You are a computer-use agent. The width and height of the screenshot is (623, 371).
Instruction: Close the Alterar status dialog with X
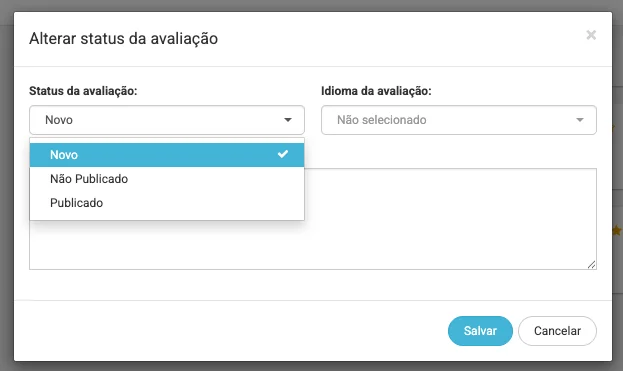click(x=591, y=35)
